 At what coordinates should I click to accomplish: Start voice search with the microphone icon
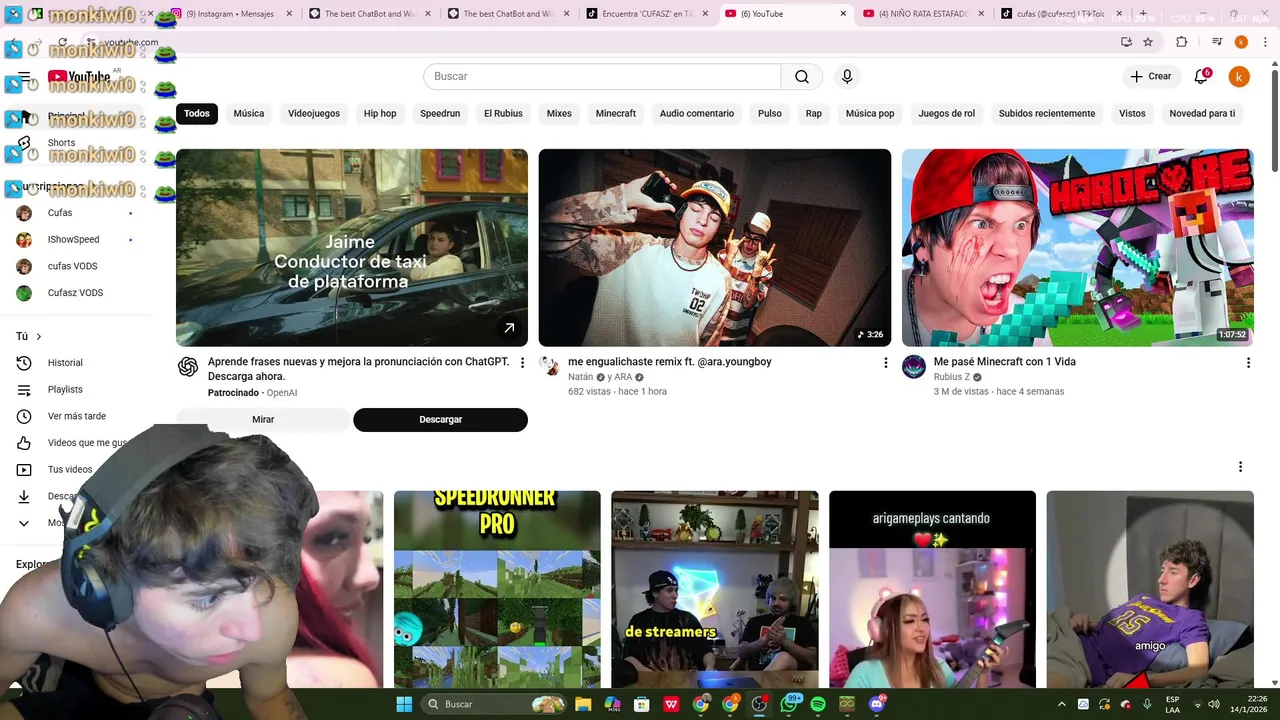pos(847,77)
